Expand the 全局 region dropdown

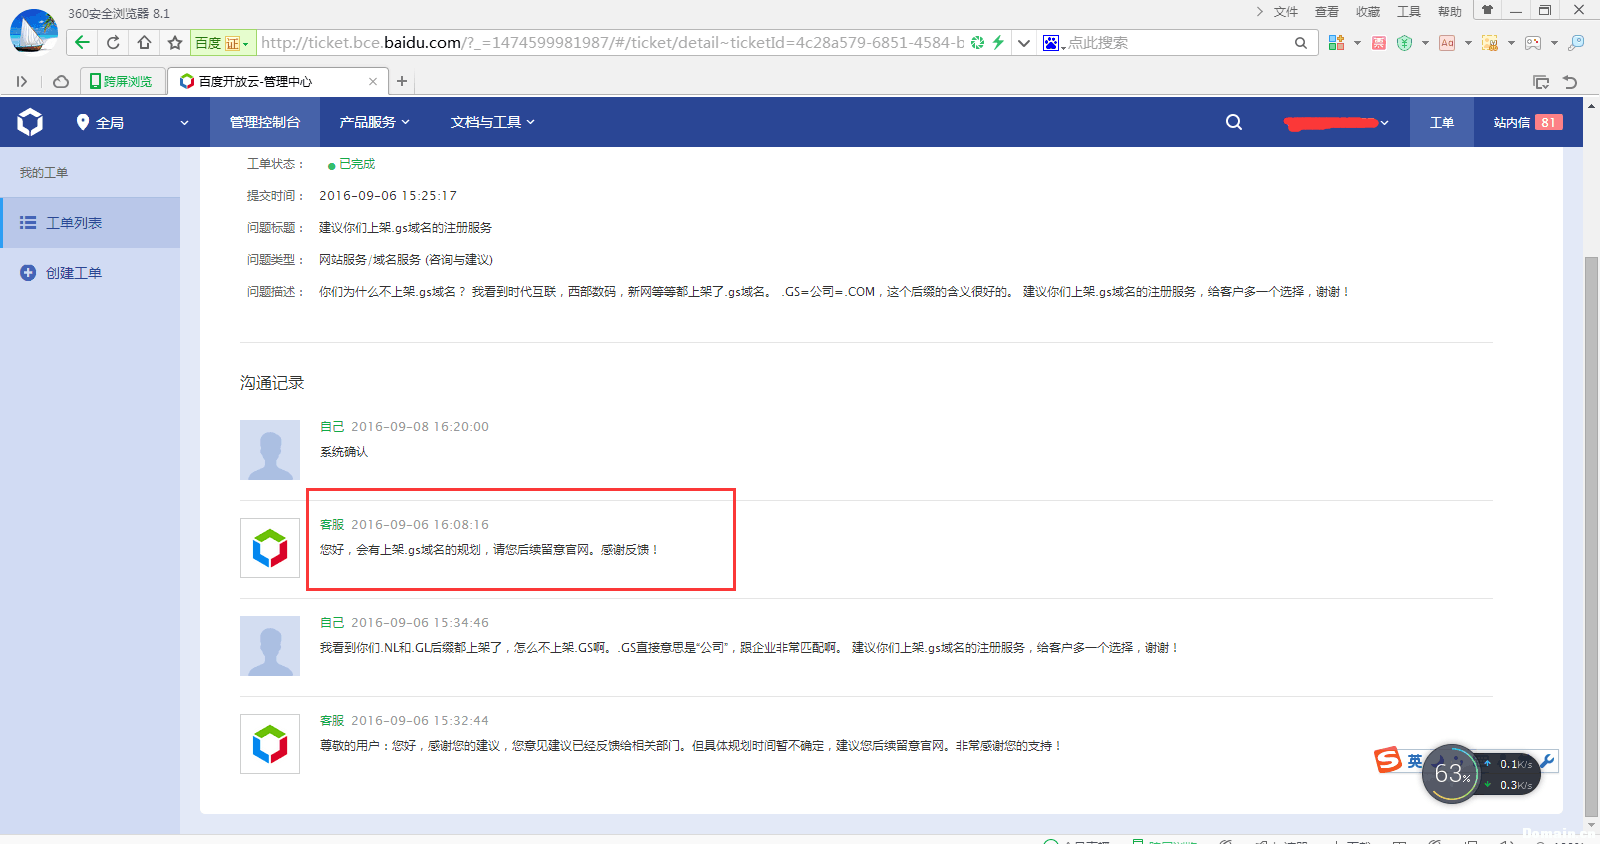pyautogui.click(x=184, y=123)
